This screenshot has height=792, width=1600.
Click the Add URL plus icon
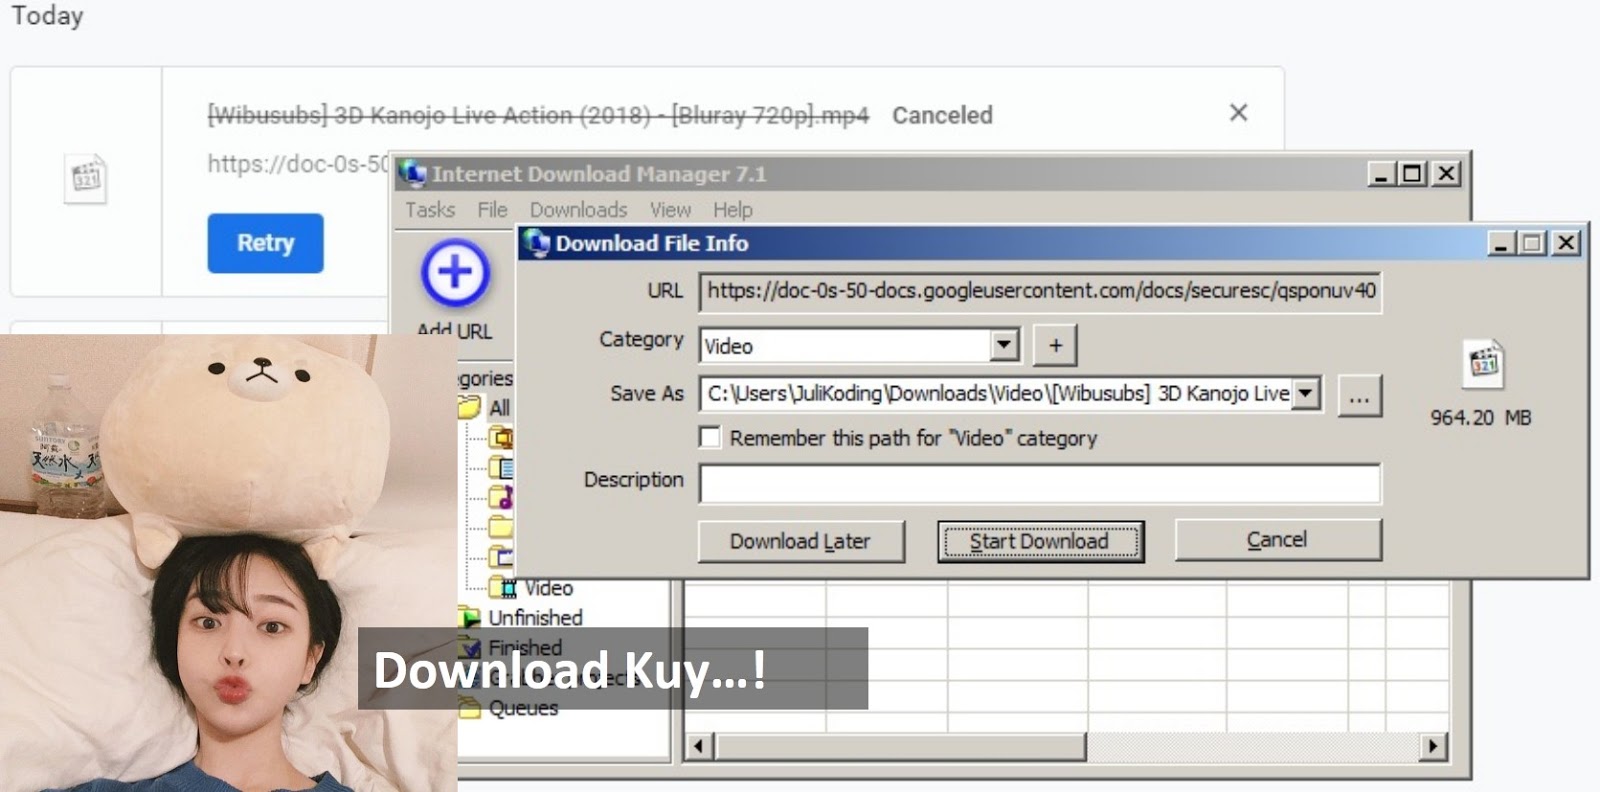point(455,273)
